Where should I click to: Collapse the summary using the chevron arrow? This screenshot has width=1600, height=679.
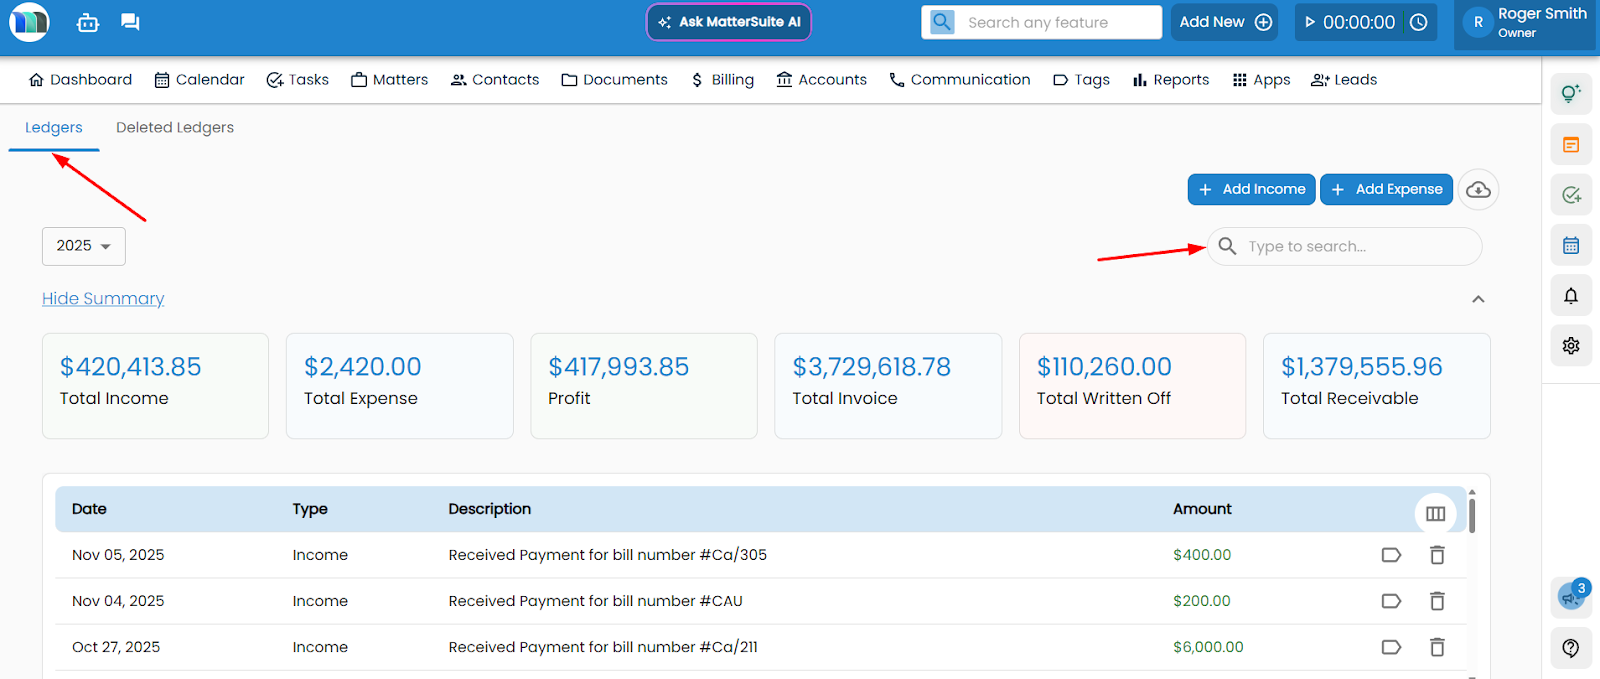coord(1478,299)
